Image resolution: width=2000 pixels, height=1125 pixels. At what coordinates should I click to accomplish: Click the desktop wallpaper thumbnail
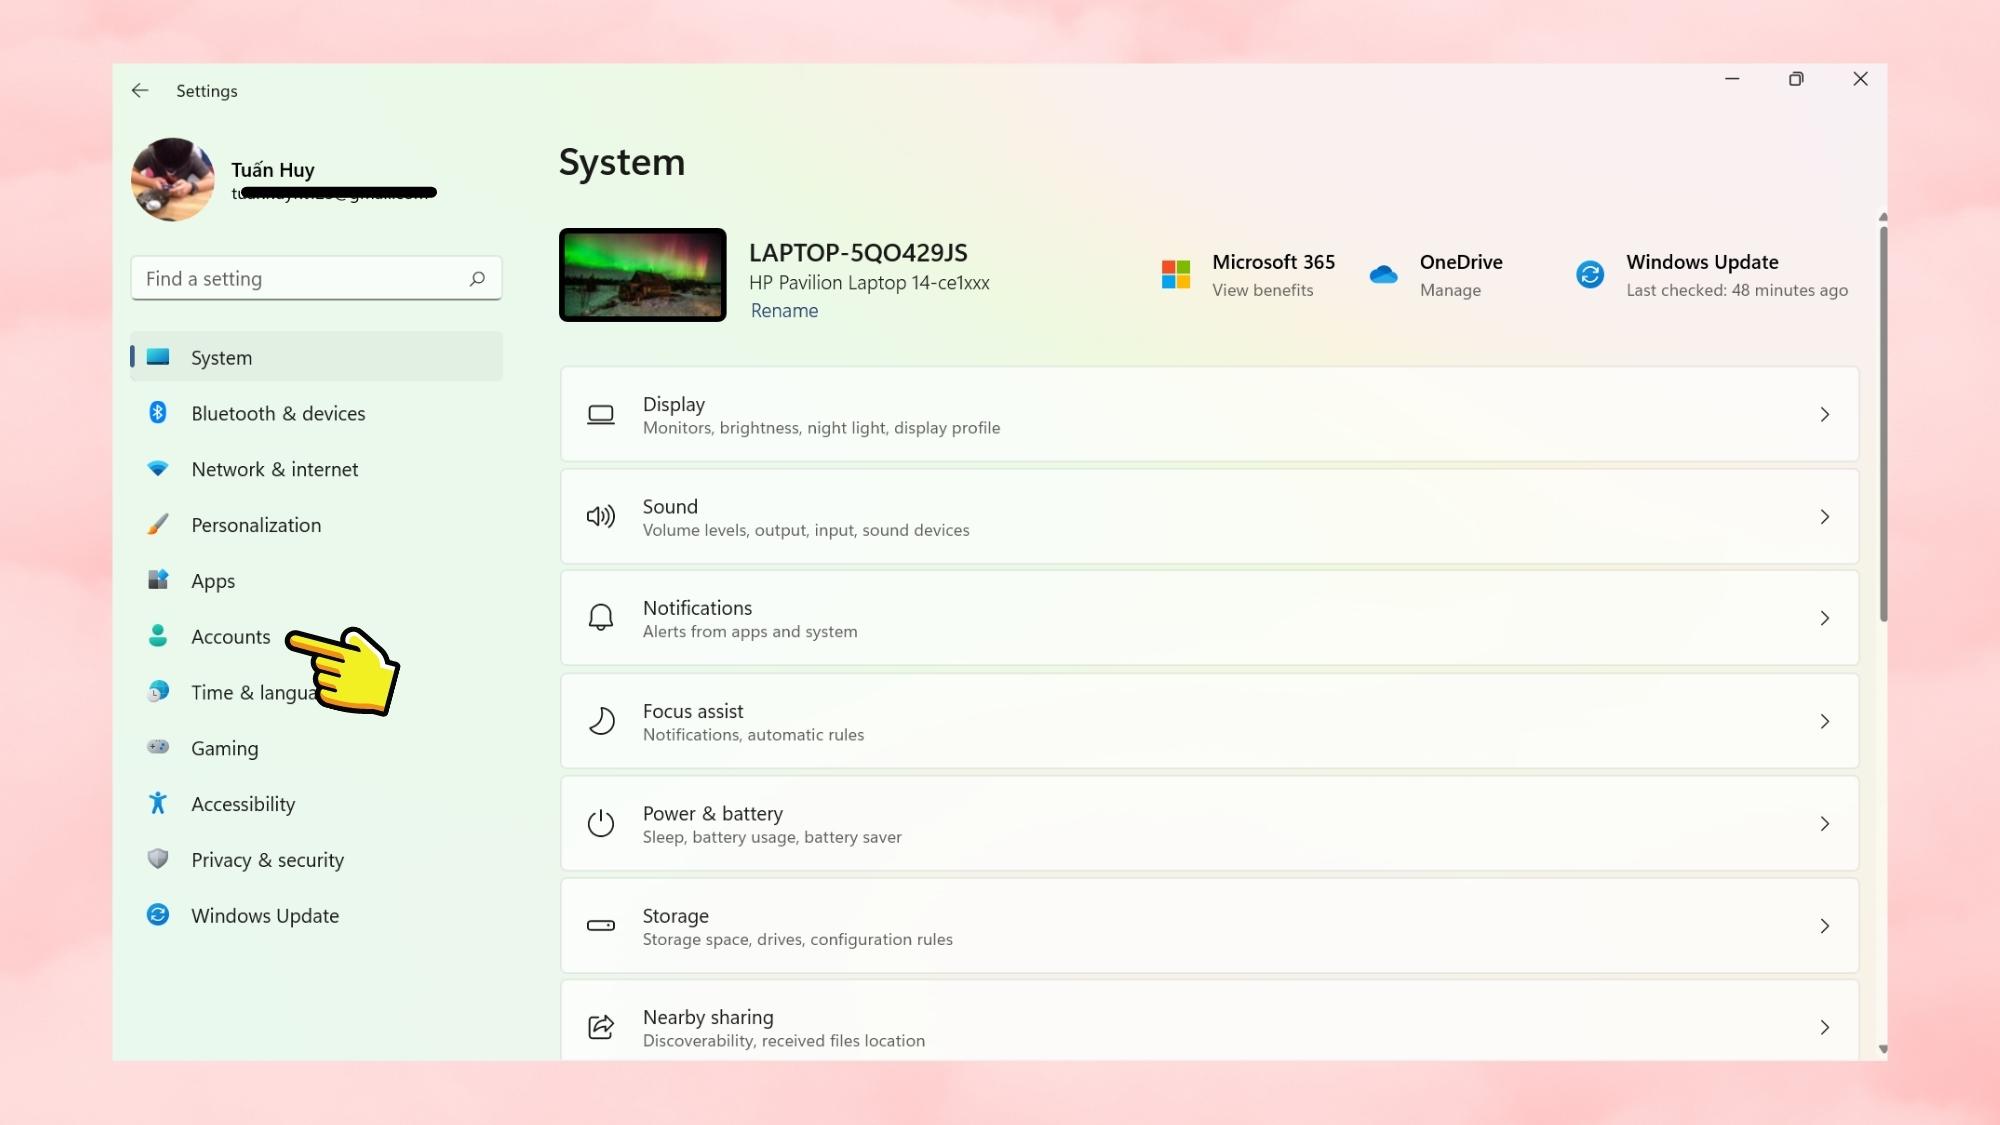click(x=643, y=275)
